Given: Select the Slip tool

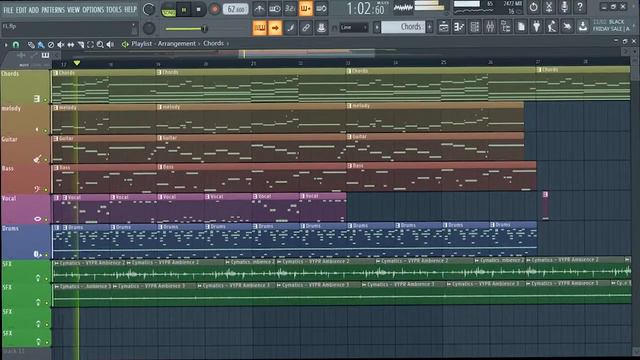Looking at the screenshot, I should [x=71, y=44].
